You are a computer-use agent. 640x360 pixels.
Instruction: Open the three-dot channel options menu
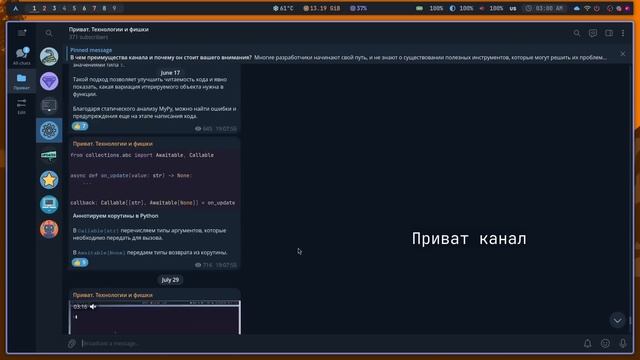[x=623, y=33]
